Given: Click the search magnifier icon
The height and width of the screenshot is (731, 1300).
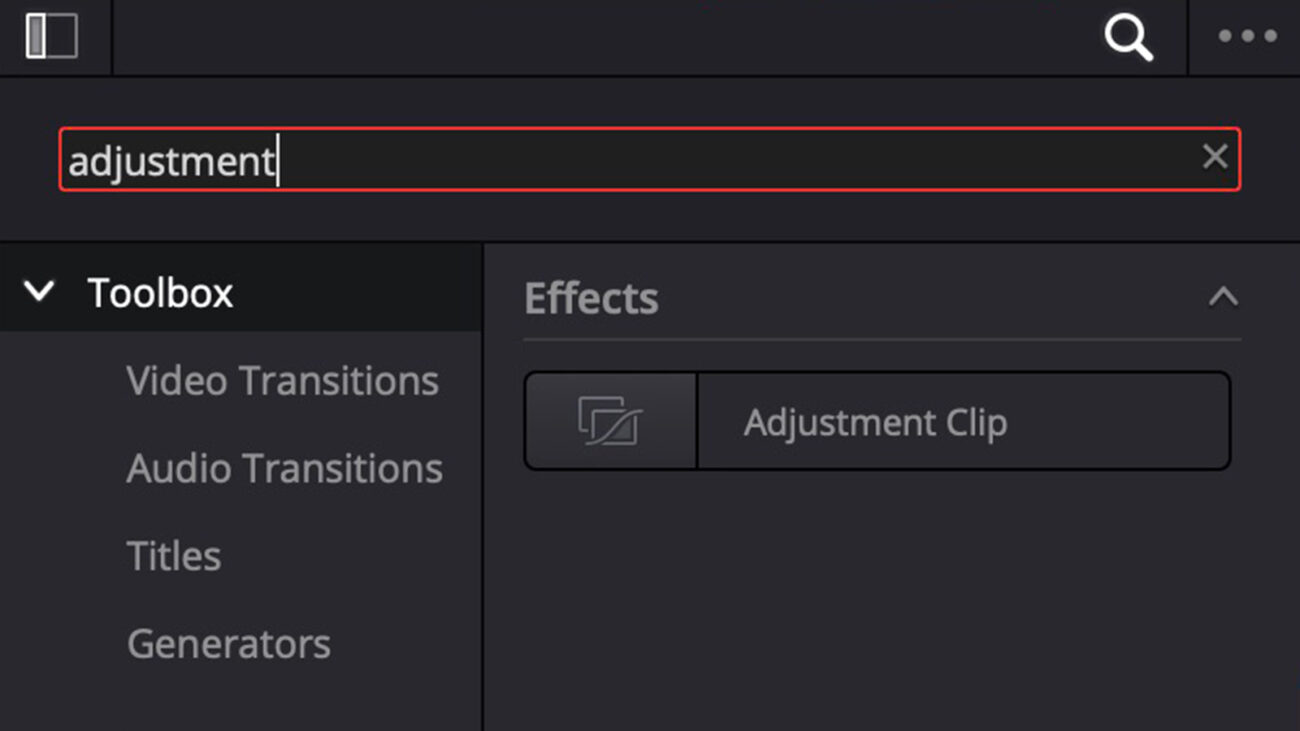Looking at the screenshot, I should point(1128,37).
